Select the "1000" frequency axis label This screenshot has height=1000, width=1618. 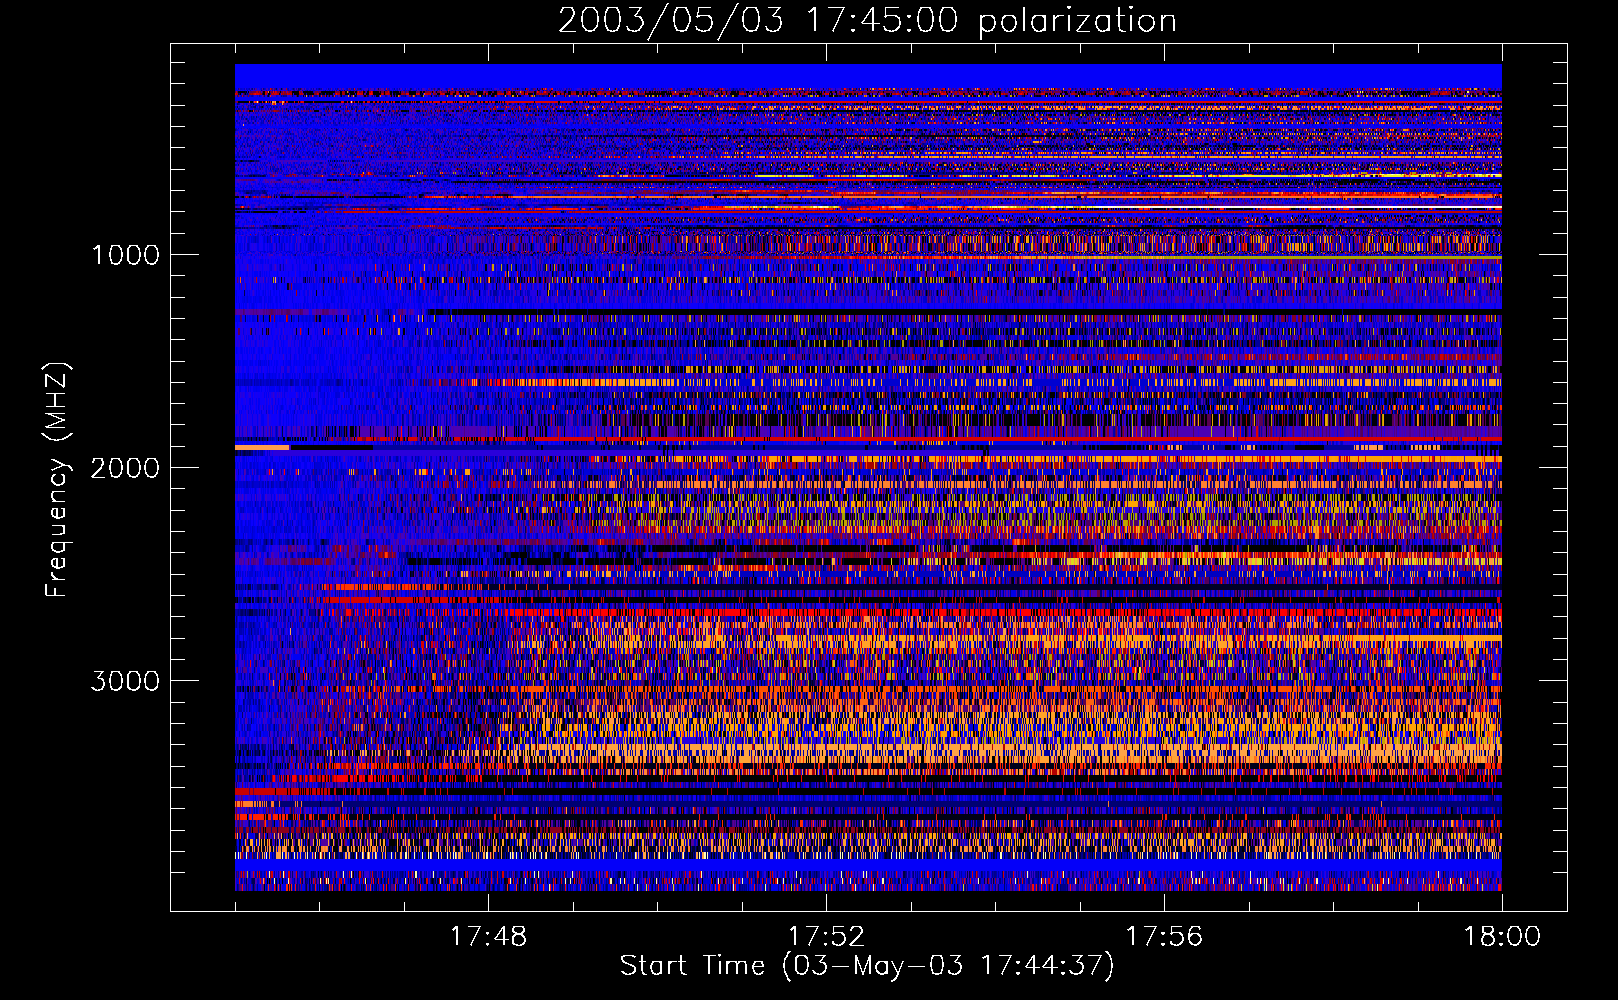pos(125,255)
